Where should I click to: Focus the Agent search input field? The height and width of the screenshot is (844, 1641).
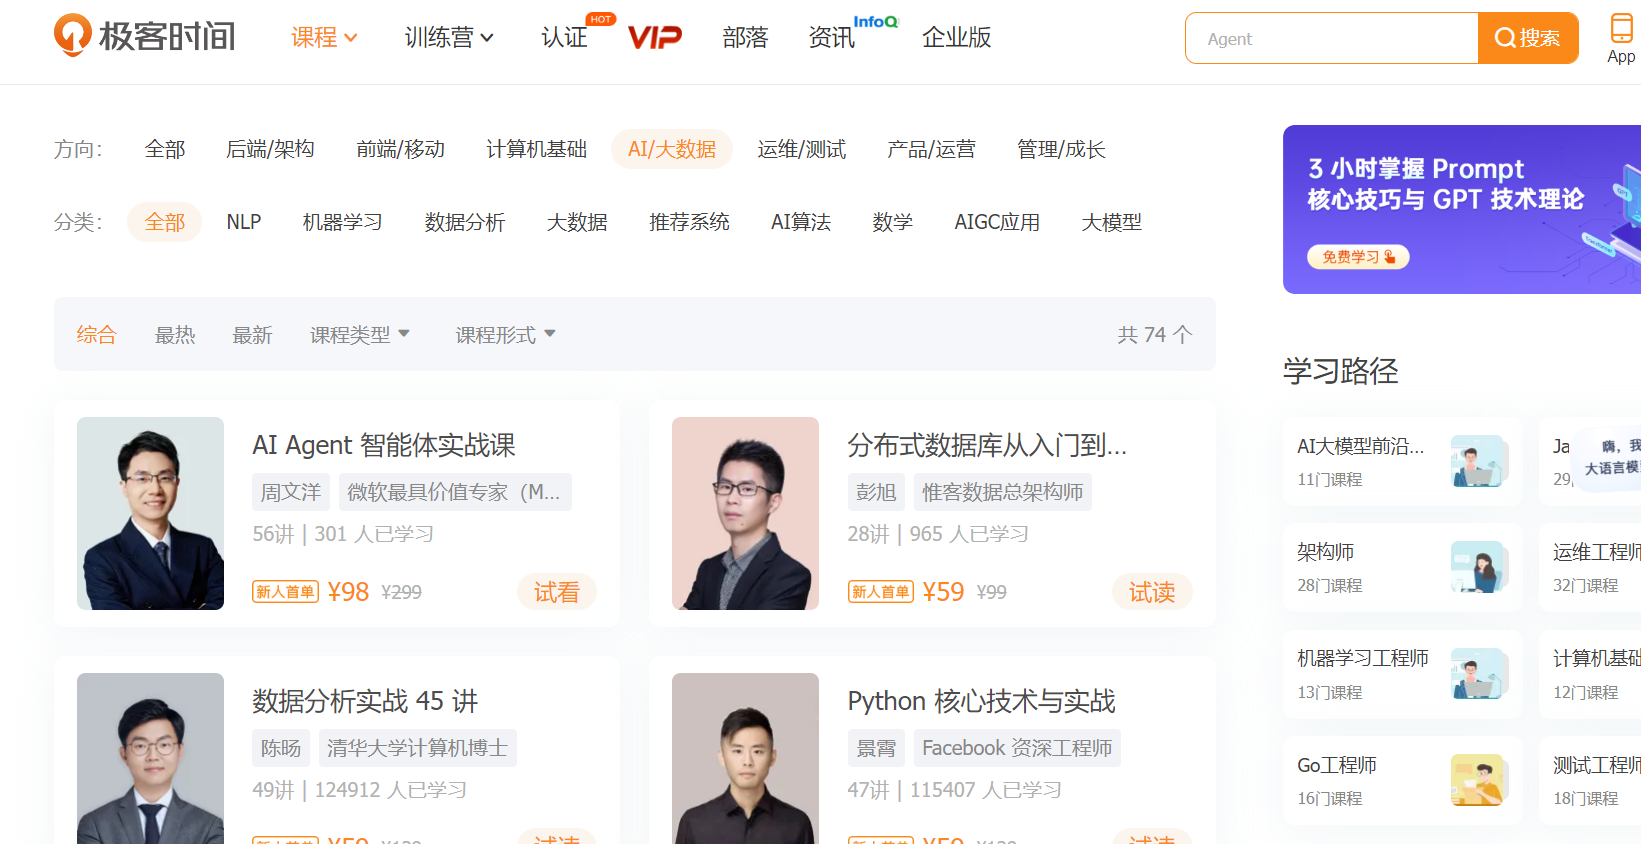pos(1331,38)
